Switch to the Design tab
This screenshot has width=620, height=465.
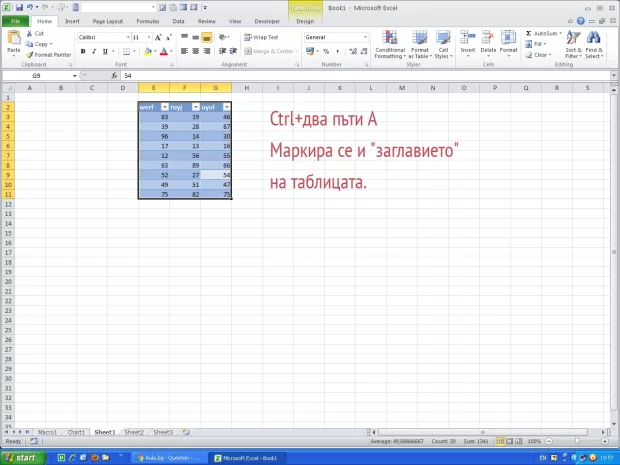305,21
